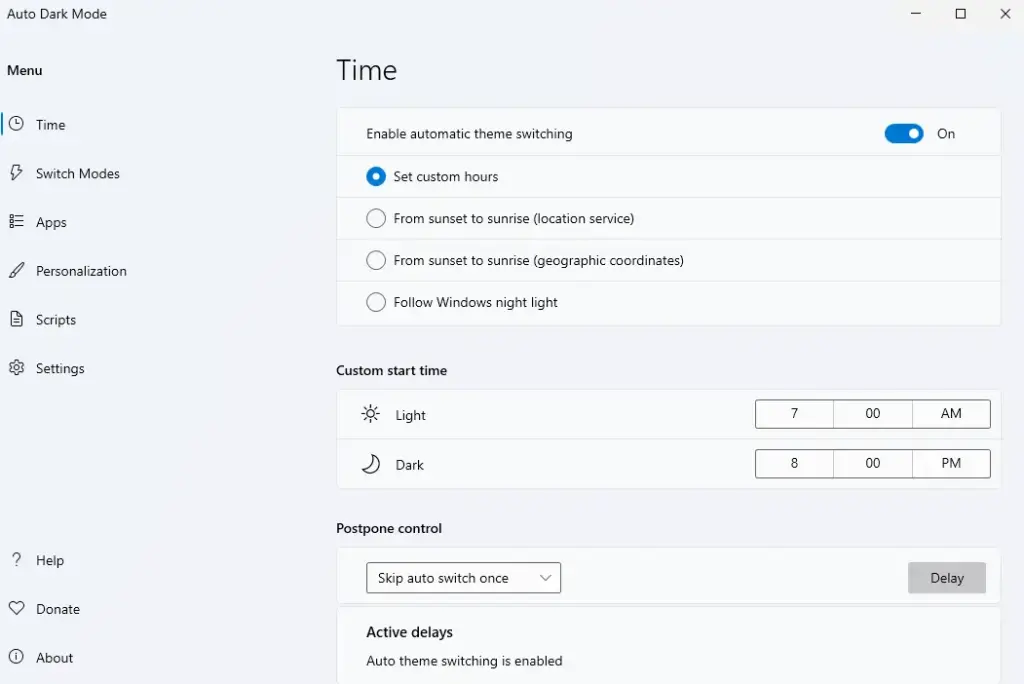Select sunset to sunrise geographic coordinates option
The width and height of the screenshot is (1024, 684).
(376, 260)
